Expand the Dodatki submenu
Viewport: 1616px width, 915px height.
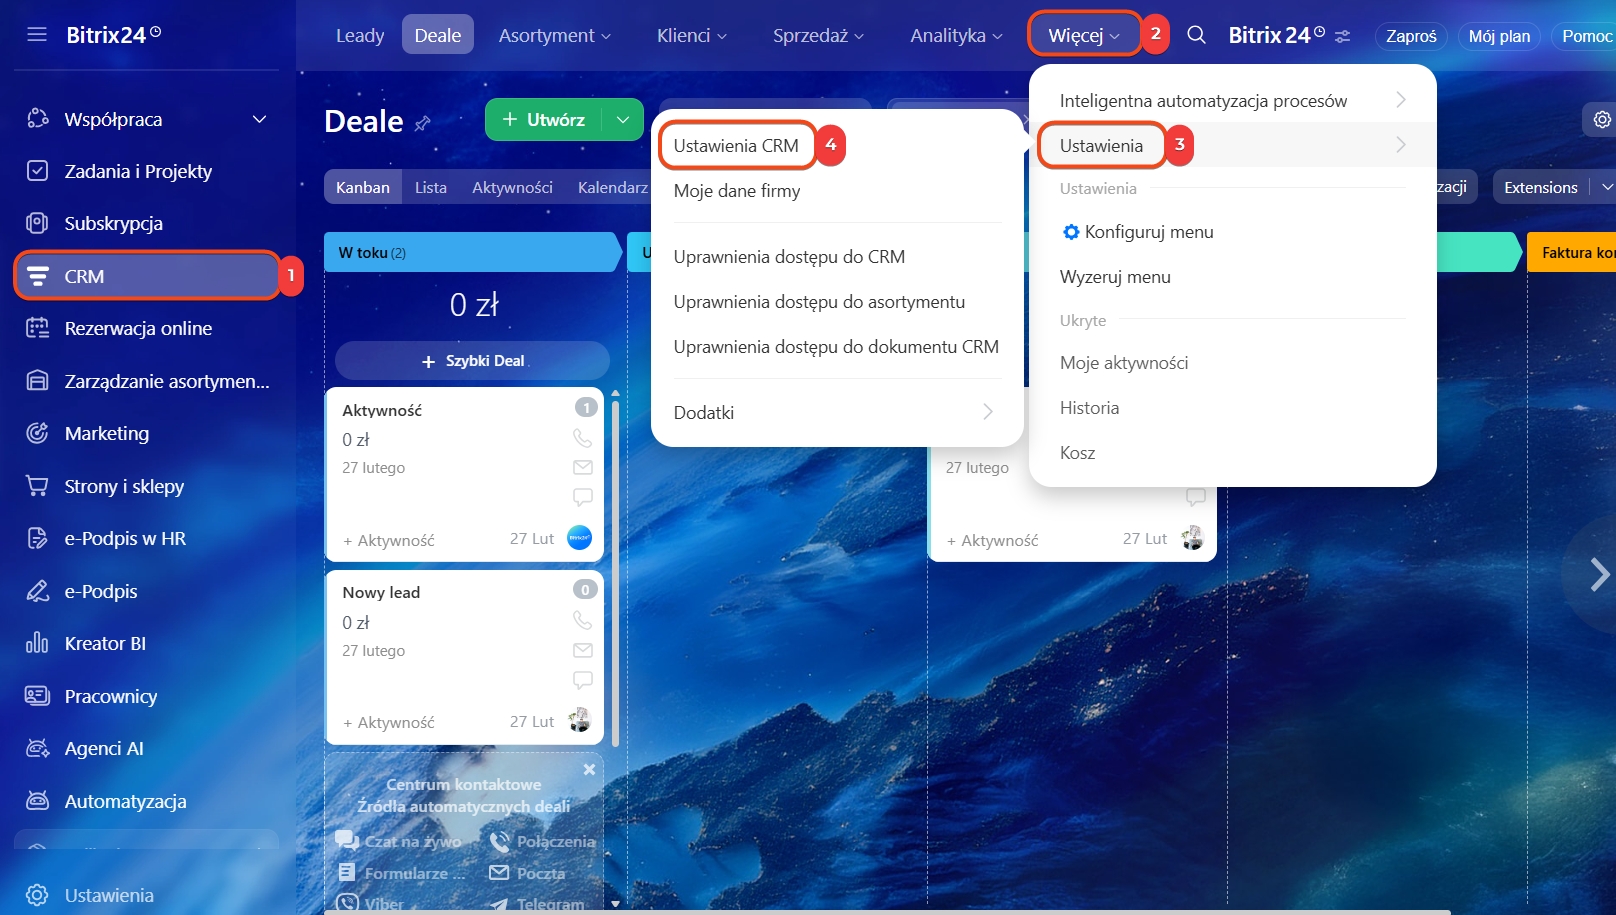pyautogui.click(x=836, y=412)
